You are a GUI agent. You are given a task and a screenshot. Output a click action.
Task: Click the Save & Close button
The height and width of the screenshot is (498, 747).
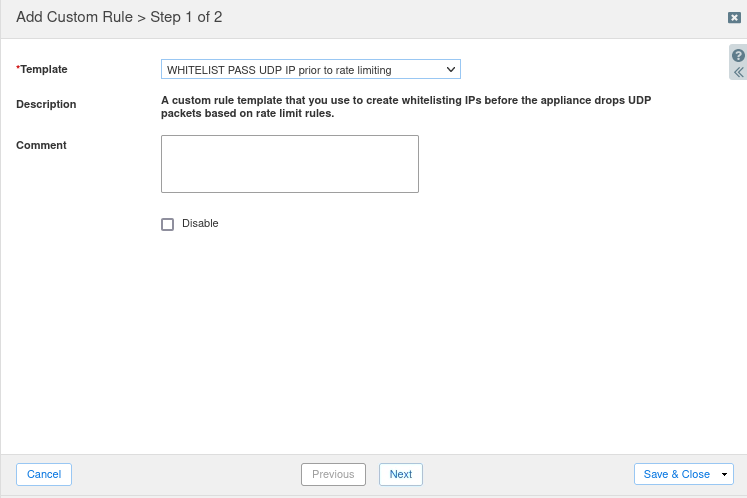675,474
